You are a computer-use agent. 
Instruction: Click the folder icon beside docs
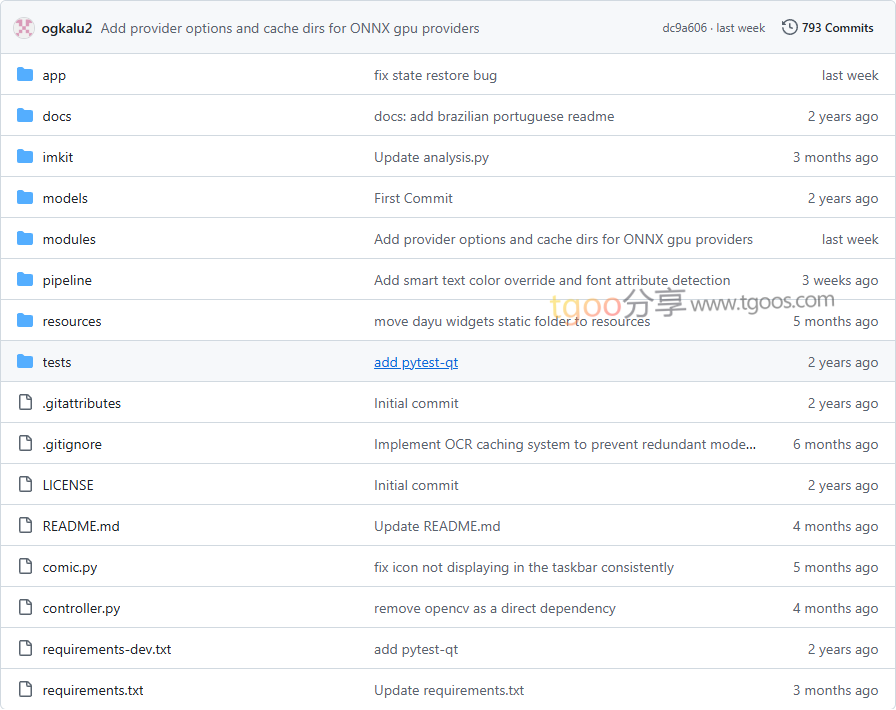(25, 116)
